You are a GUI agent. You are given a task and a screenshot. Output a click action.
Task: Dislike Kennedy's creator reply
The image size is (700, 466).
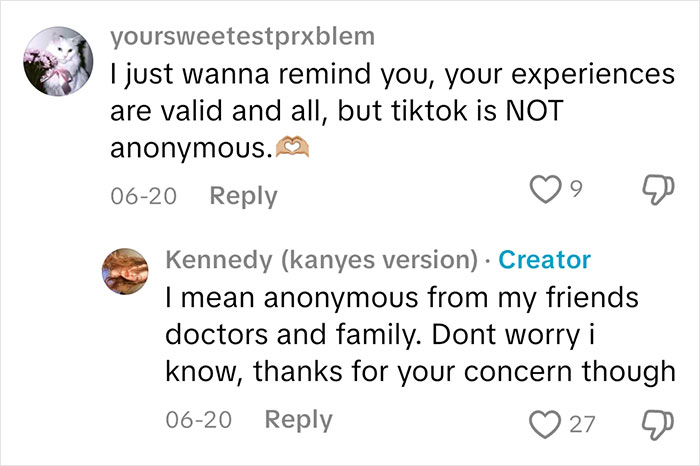pos(658,425)
